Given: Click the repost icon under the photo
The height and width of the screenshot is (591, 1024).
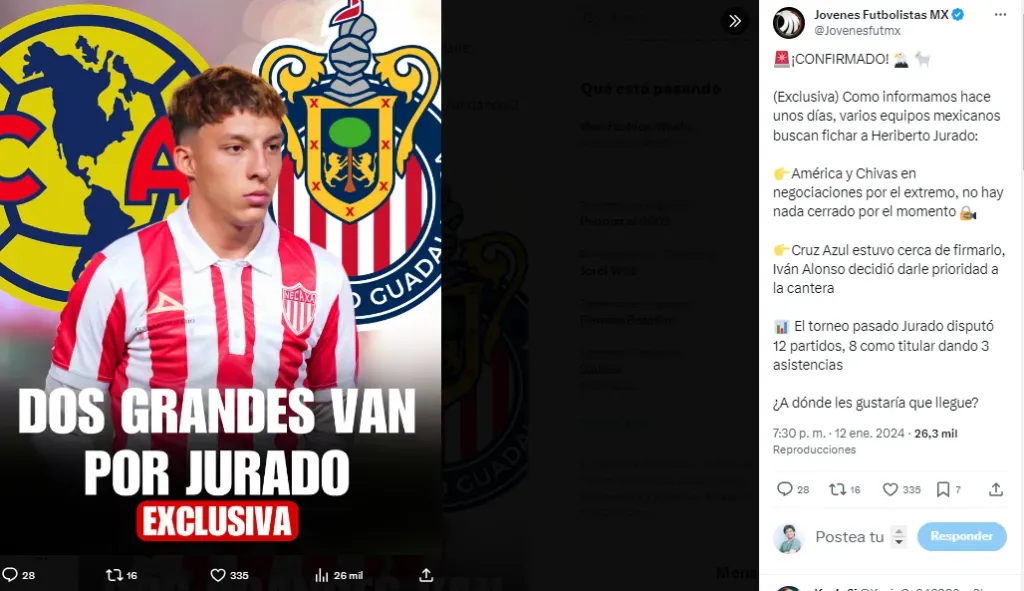Looking at the screenshot, I should [x=114, y=575].
